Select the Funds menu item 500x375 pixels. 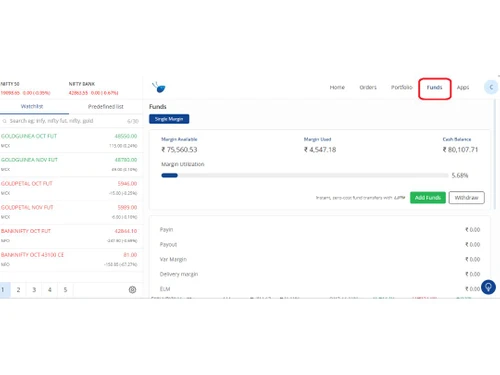pos(434,87)
